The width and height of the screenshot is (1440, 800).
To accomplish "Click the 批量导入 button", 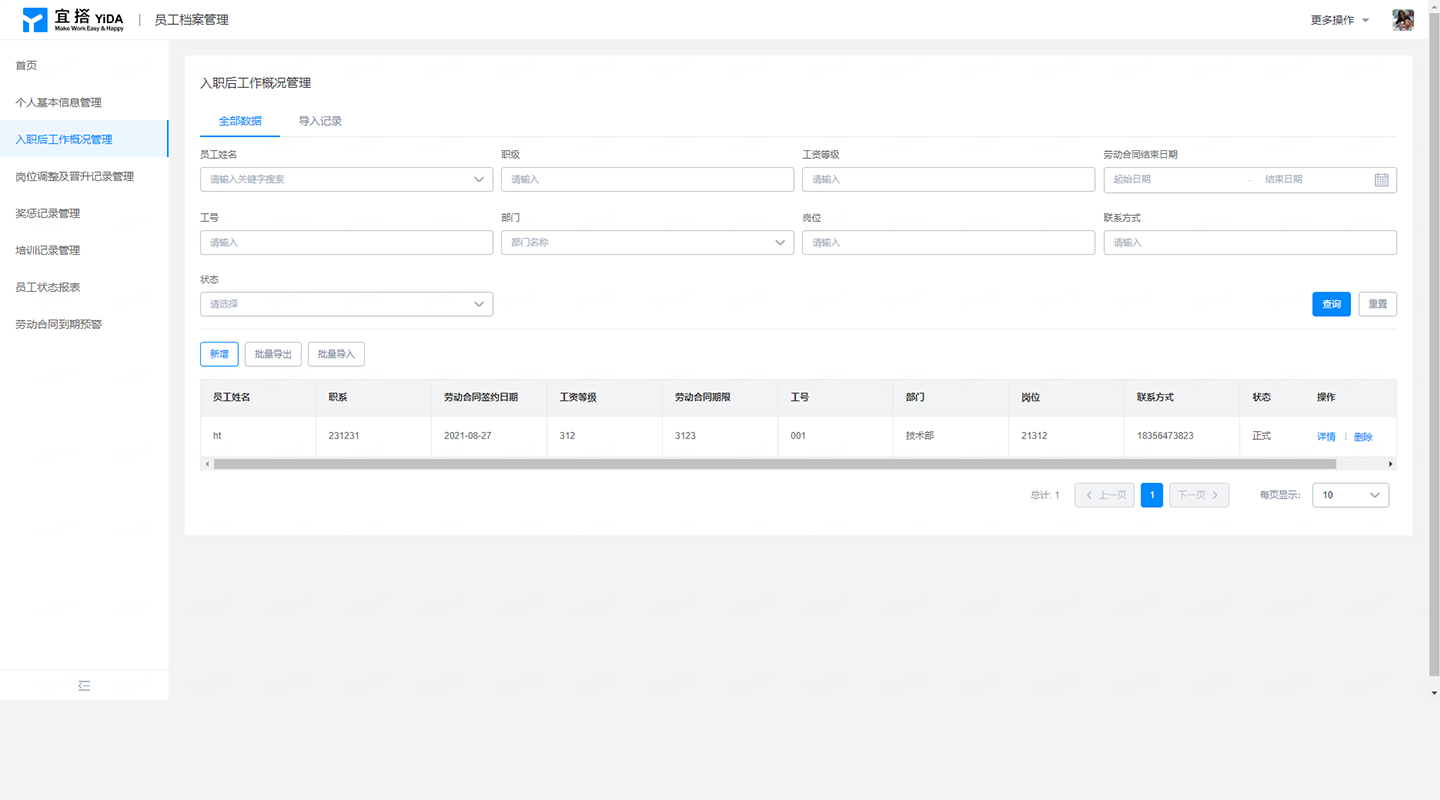I will [336, 354].
